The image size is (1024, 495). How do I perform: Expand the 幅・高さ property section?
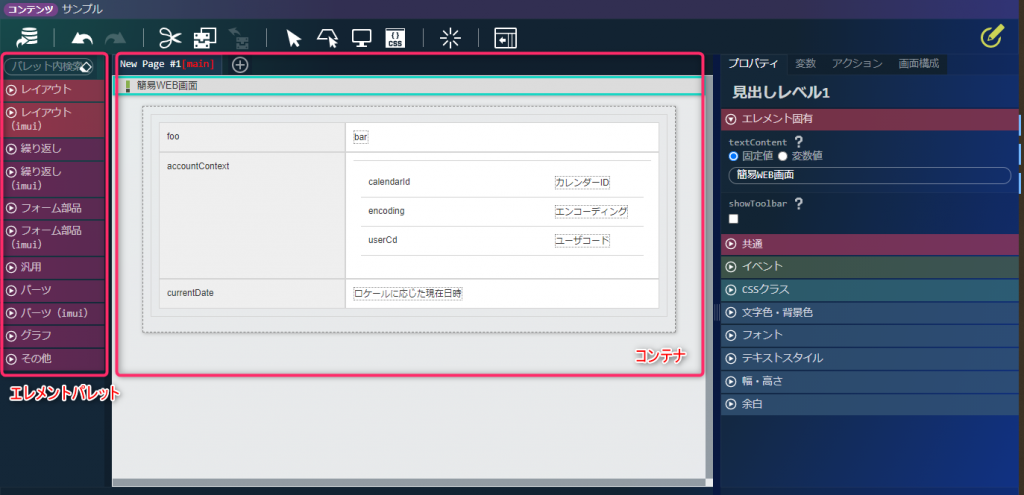click(870, 381)
